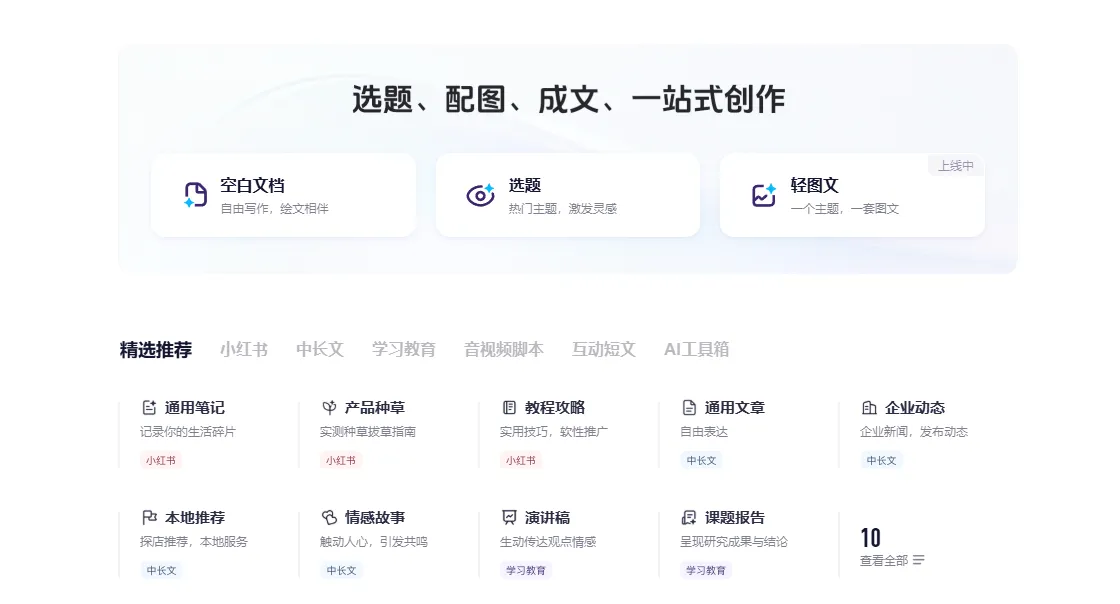
Task: Click the 企业动态 building icon
Action: point(869,408)
